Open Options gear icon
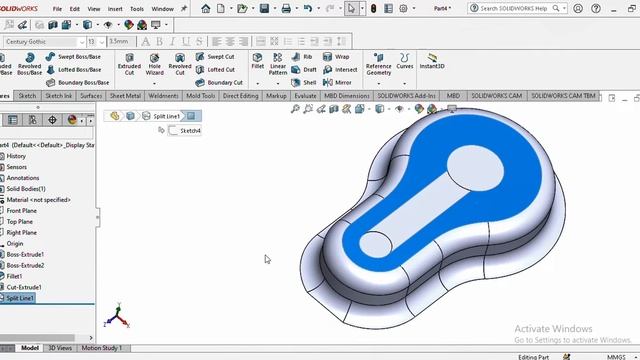The height and width of the screenshot is (360, 640). tap(403, 8)
